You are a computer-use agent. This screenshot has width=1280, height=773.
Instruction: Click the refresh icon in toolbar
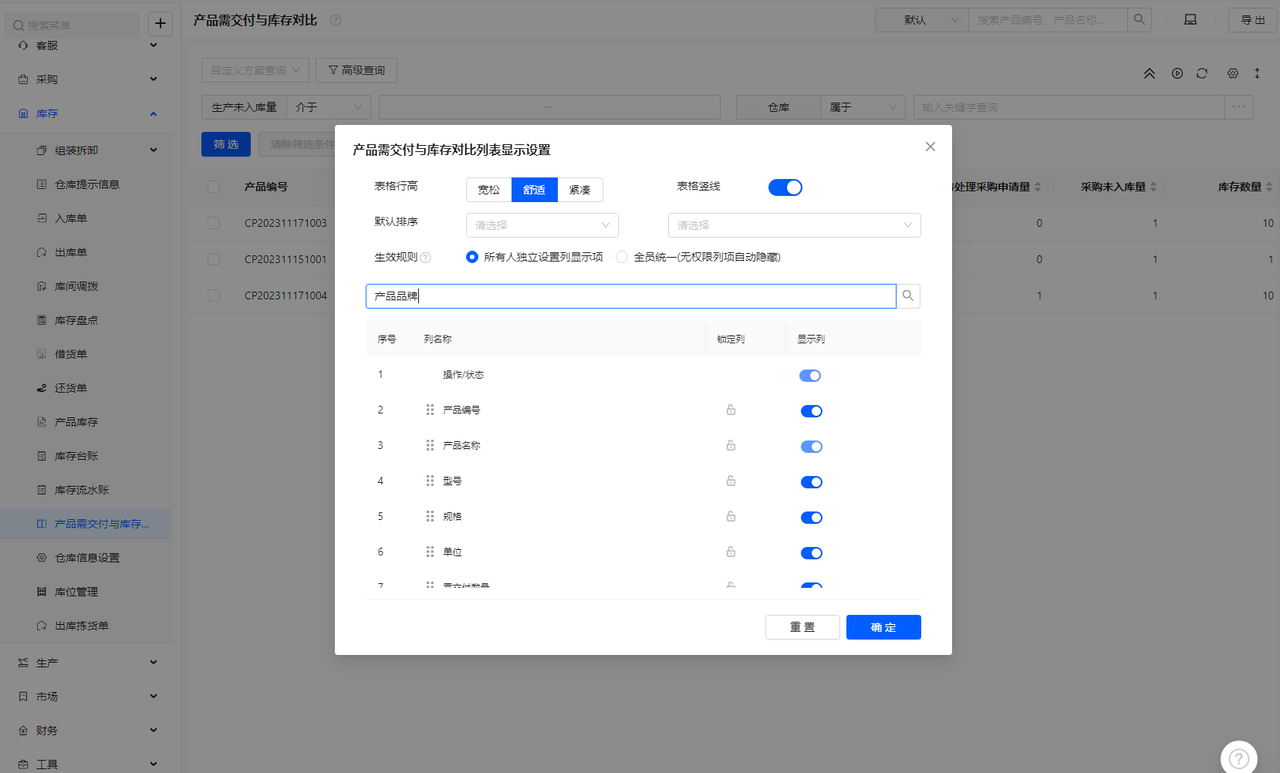click(x=1202, y=73)
